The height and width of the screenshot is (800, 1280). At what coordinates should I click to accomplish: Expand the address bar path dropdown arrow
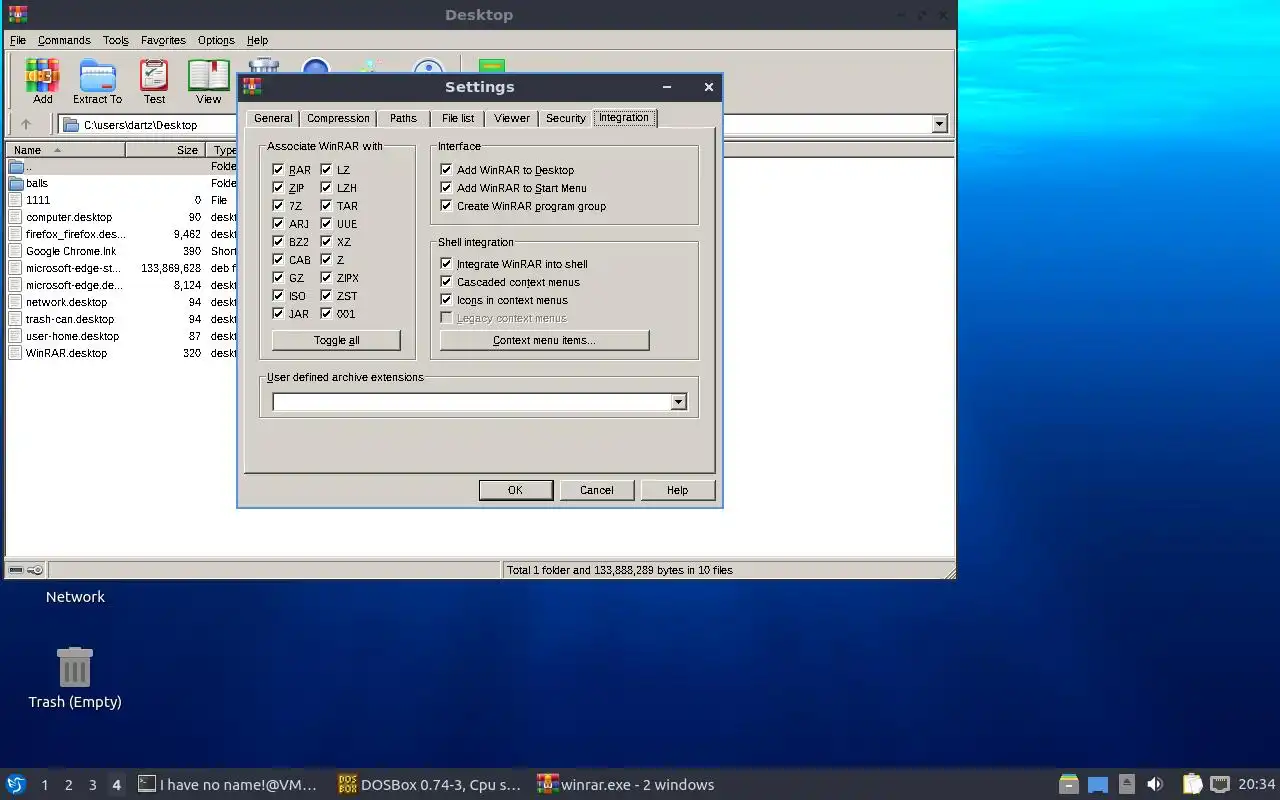[x=939, y=125]
